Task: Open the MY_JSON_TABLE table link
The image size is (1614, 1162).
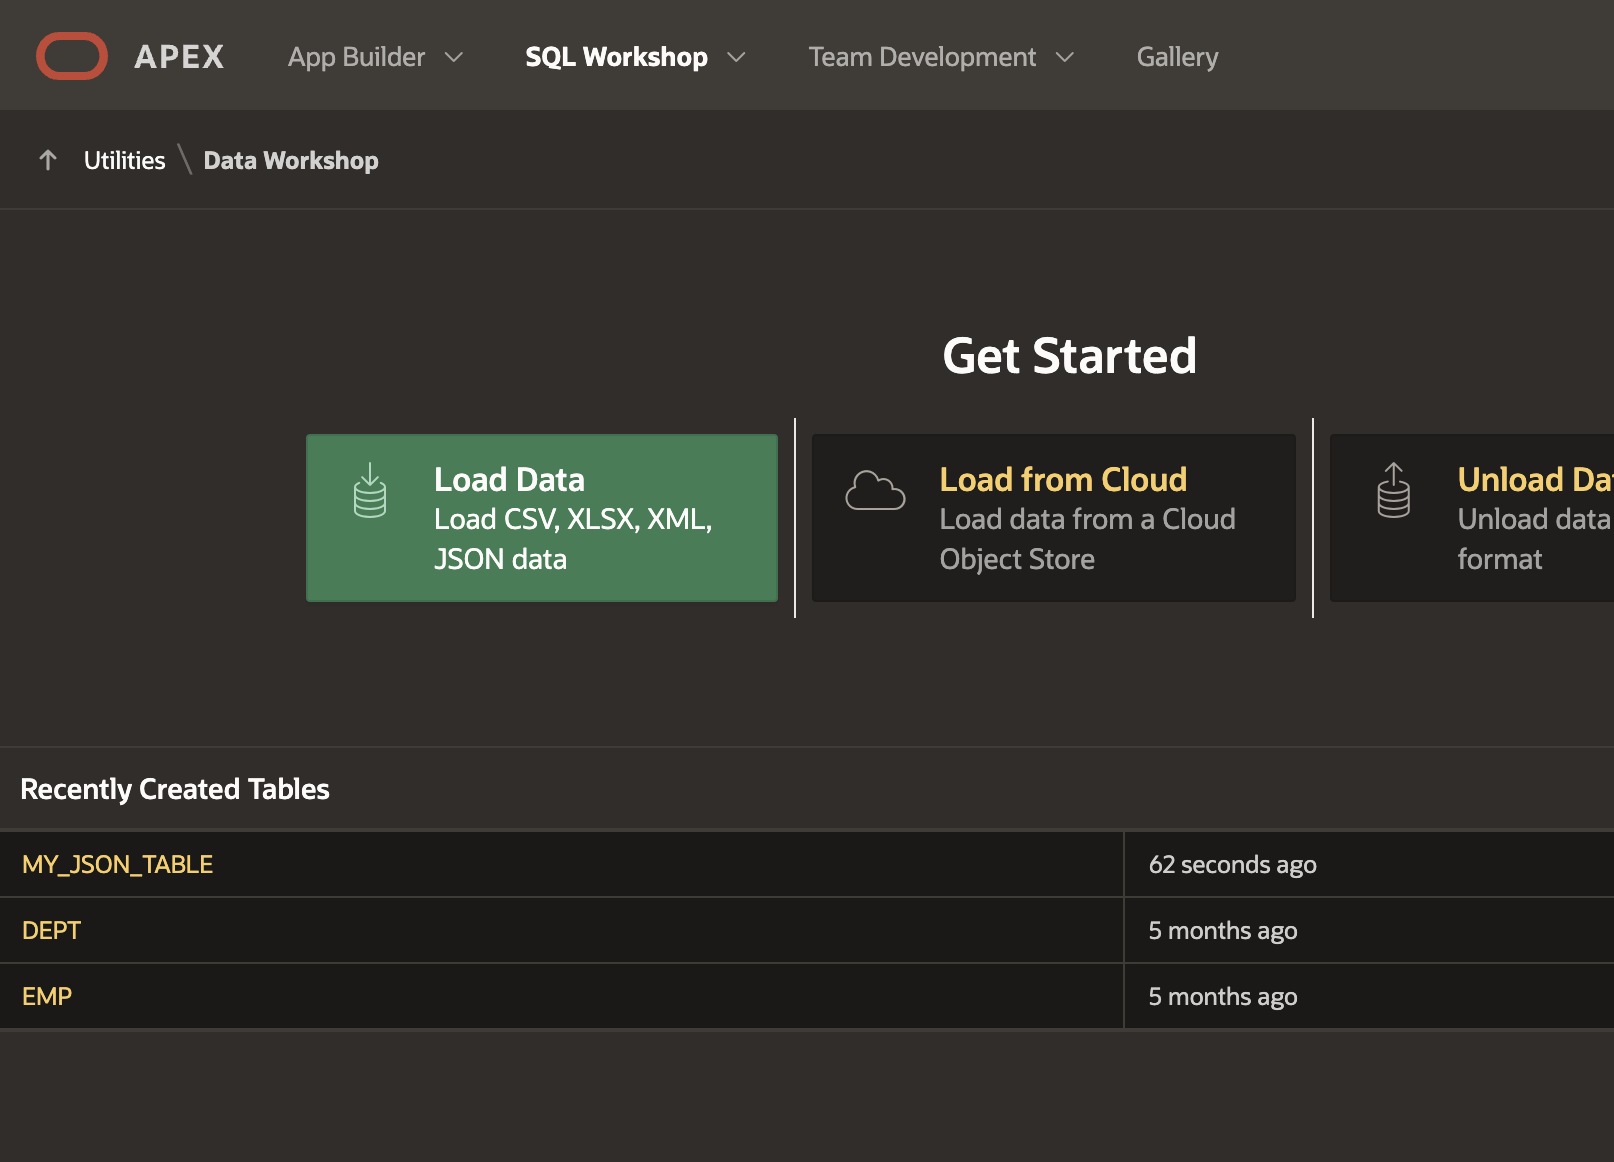Action: 117,864
